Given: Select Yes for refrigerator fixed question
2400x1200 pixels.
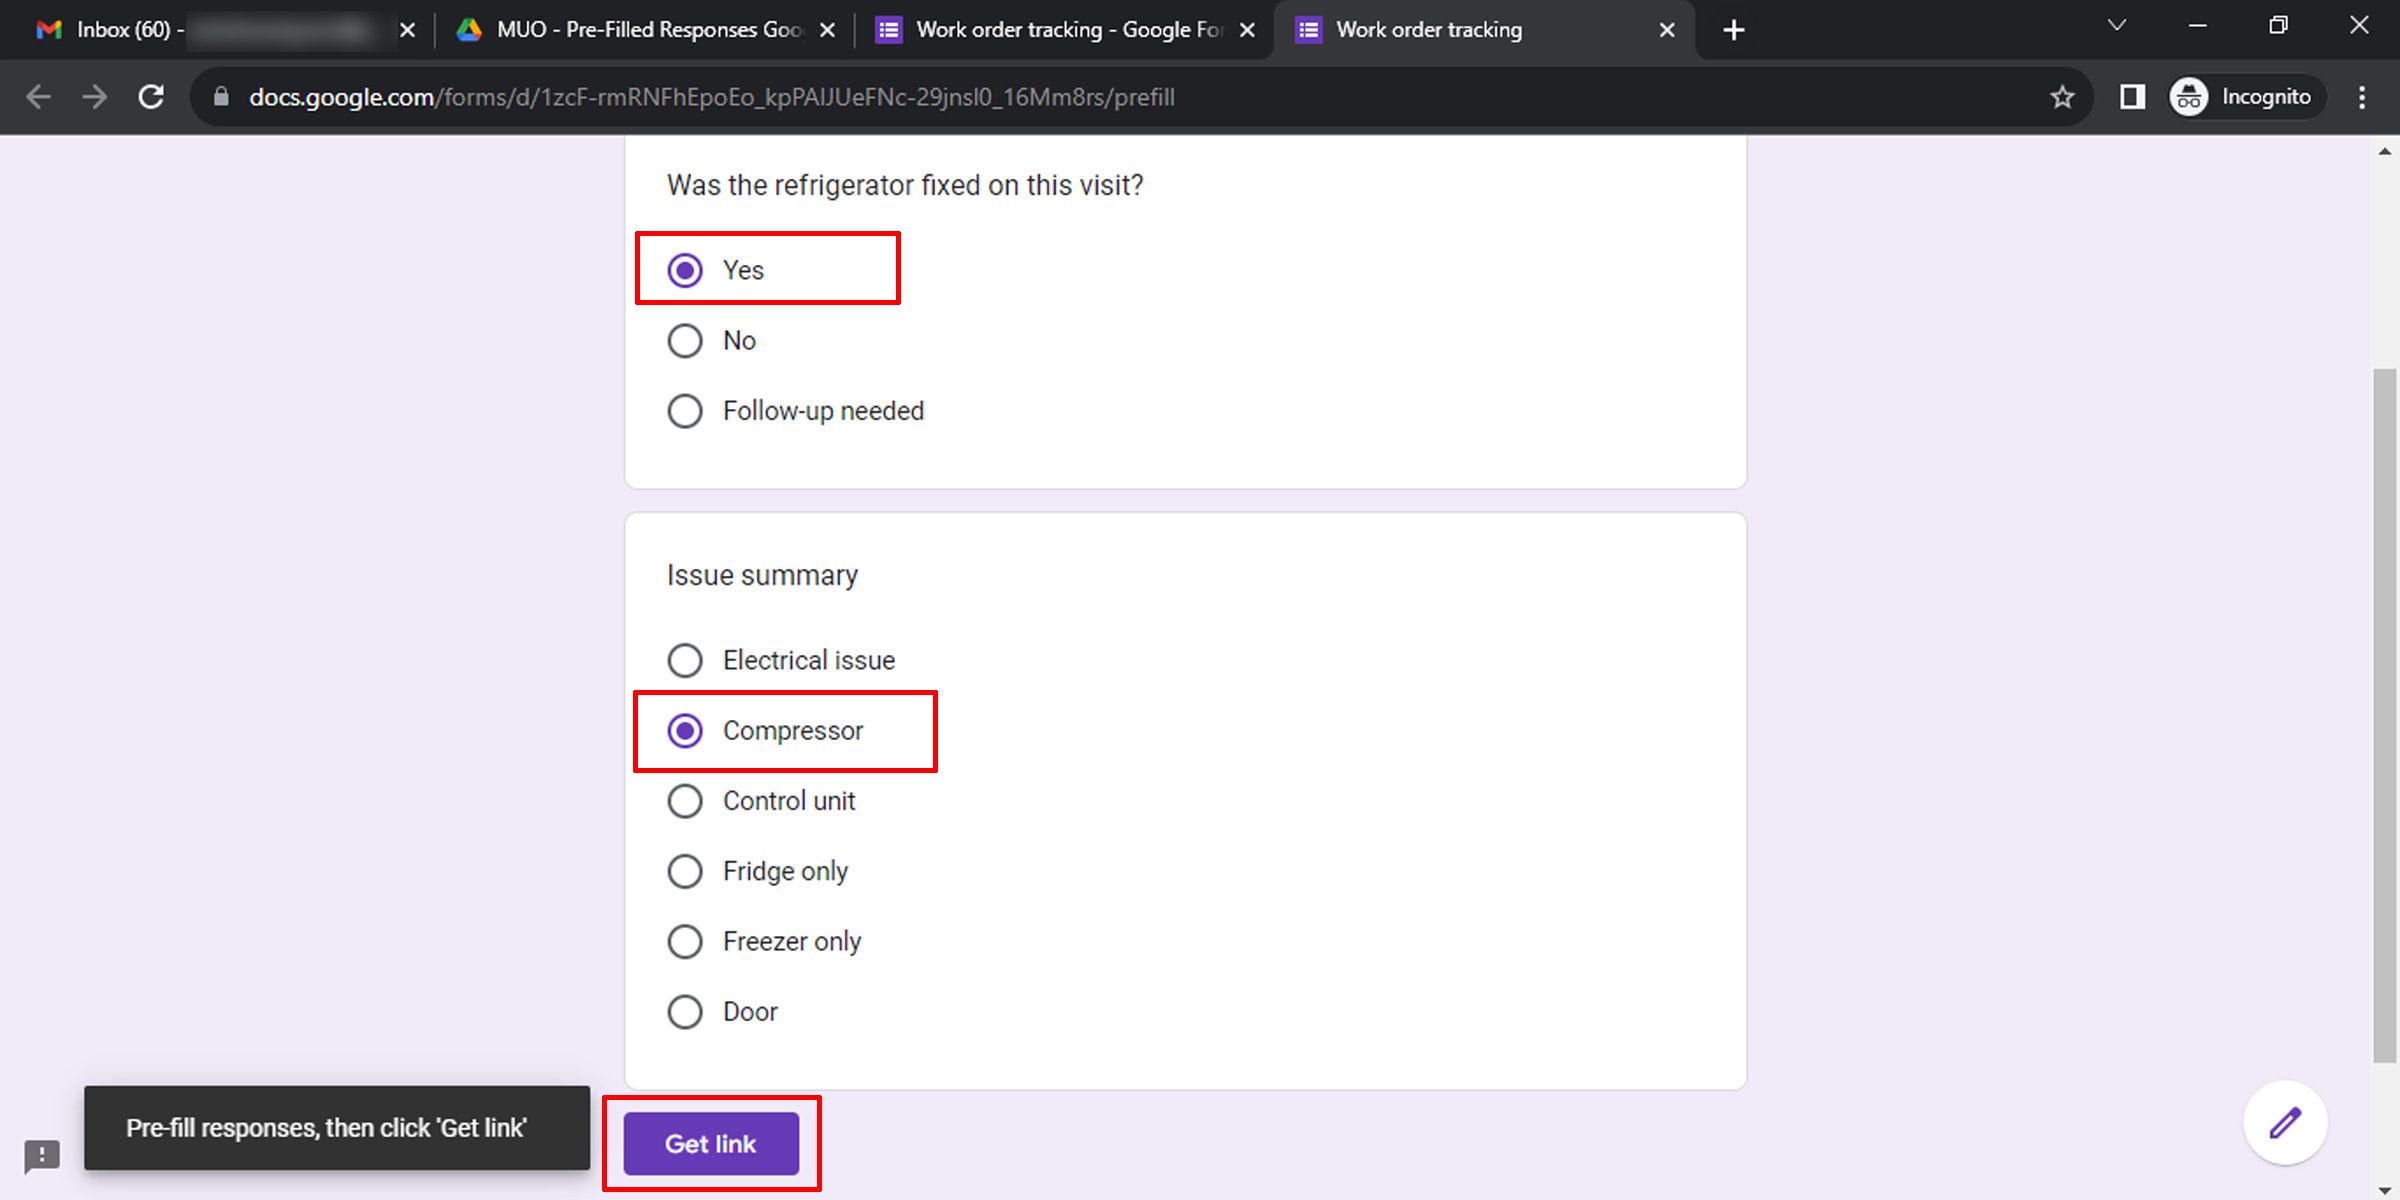Looking at the screenshot, I should (685, 268).
